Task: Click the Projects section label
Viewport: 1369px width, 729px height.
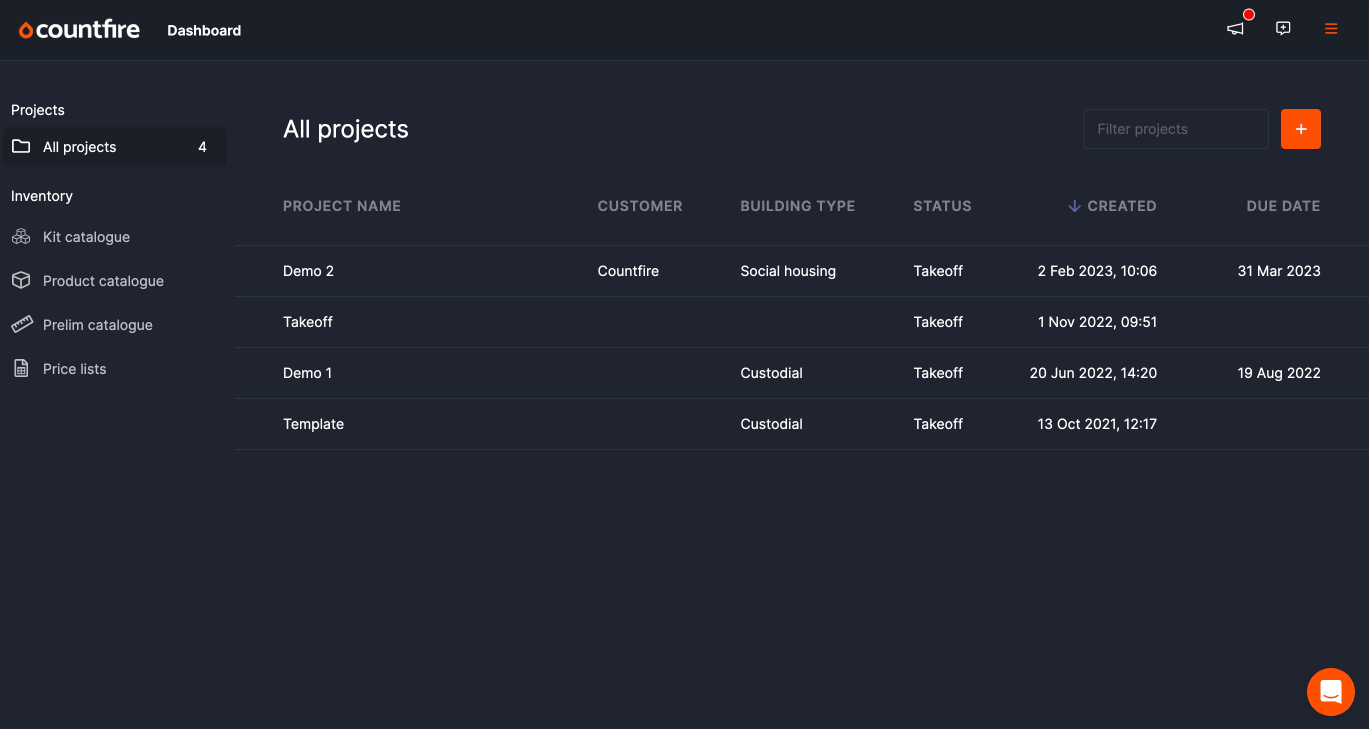Action: 38,110
